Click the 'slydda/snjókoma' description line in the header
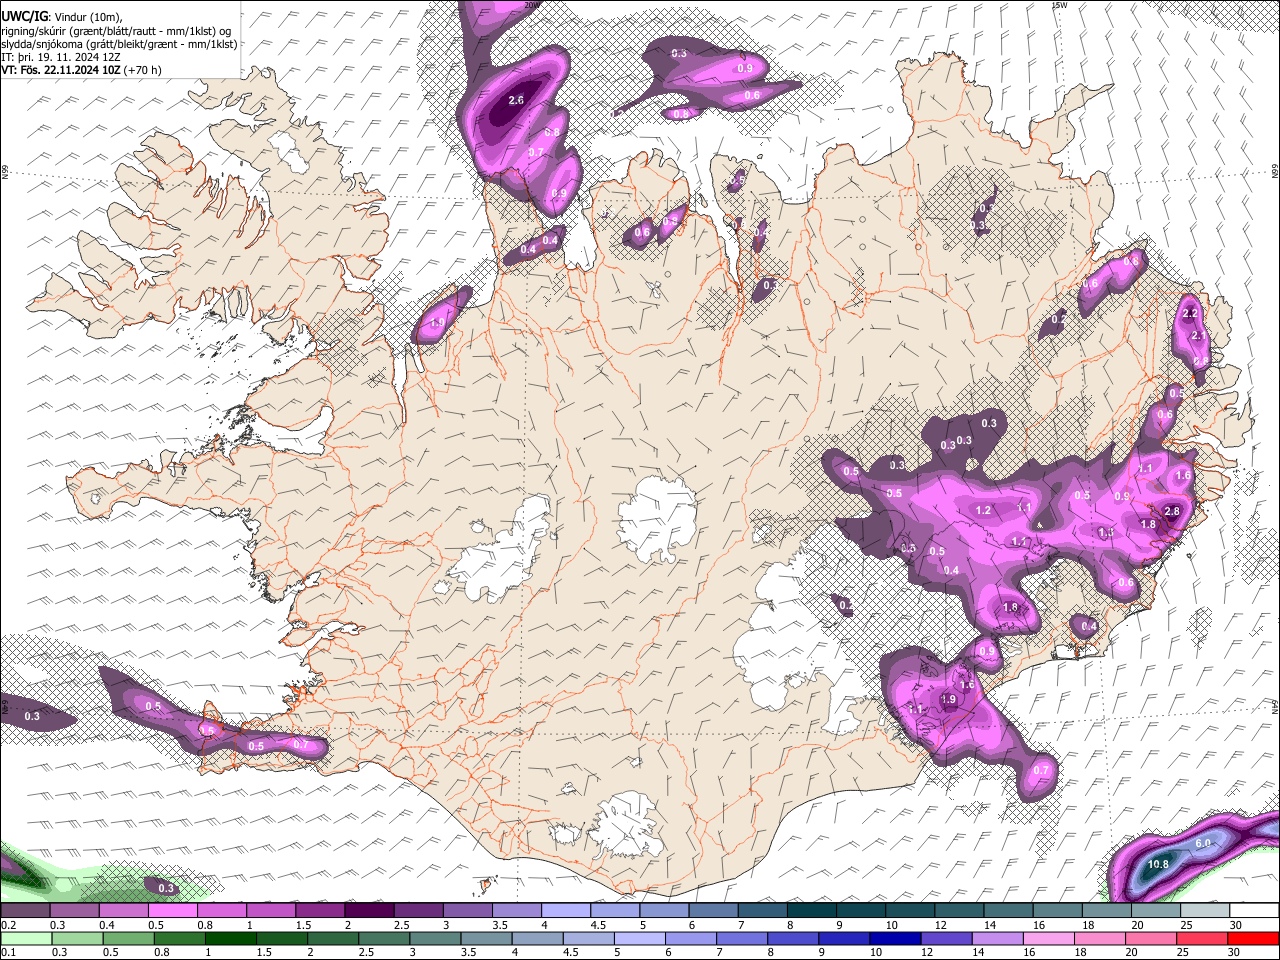 [119, 44]
